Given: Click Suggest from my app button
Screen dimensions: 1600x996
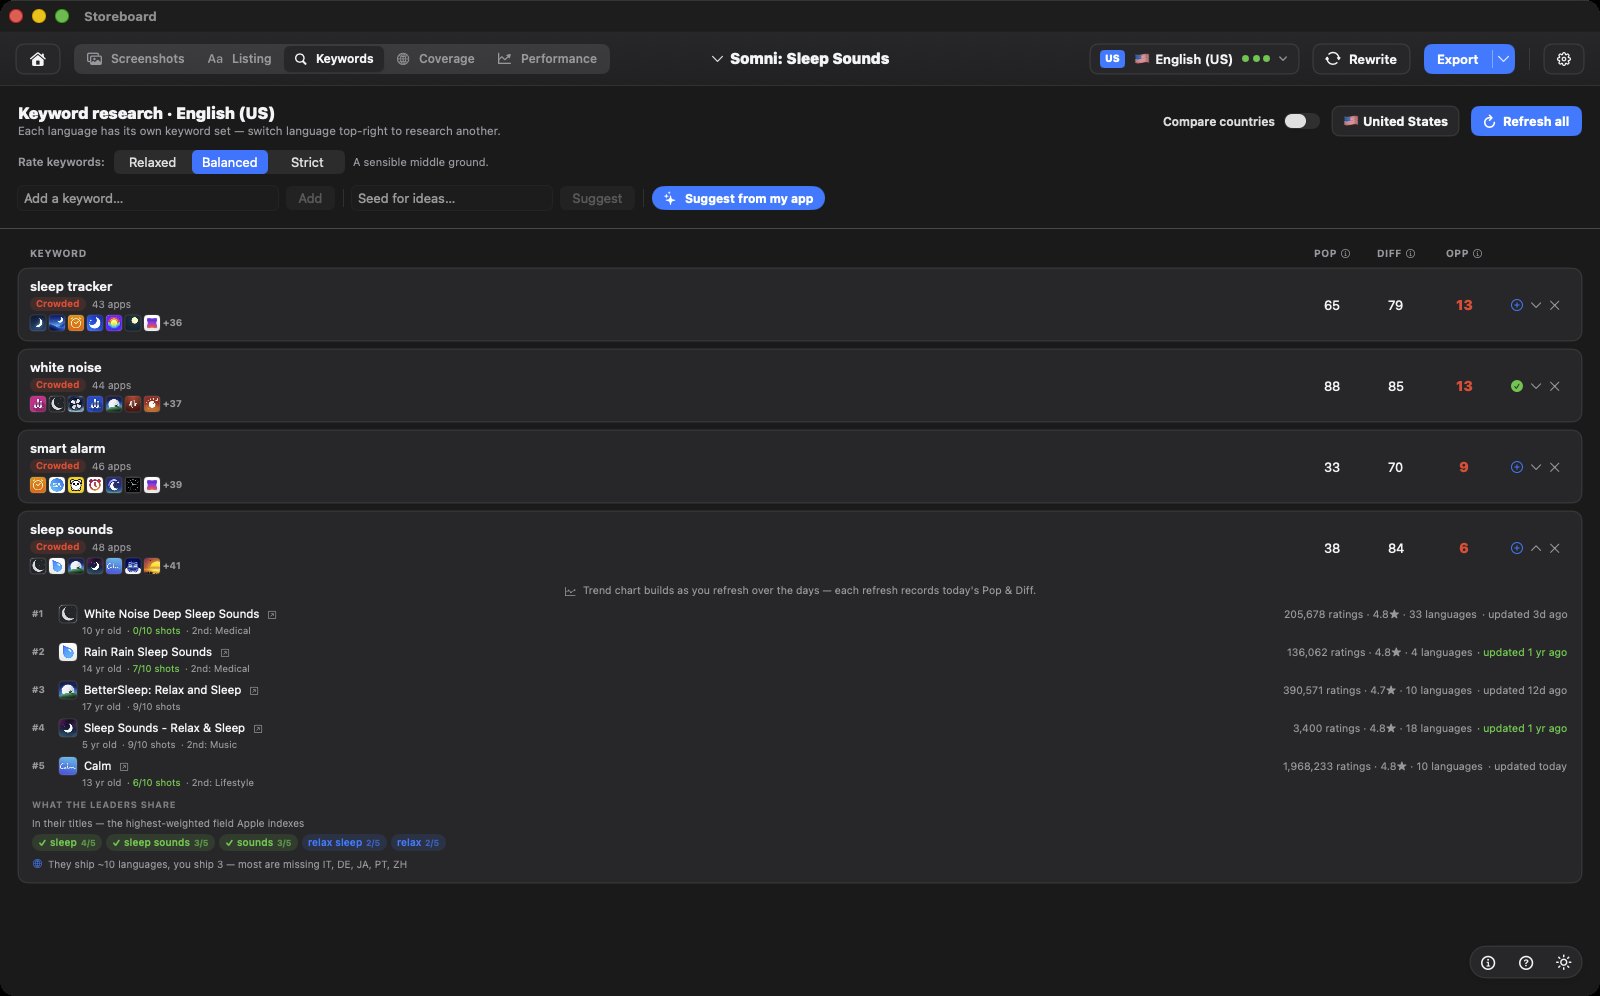Looking at the screenshot, I should pos(738,198).
